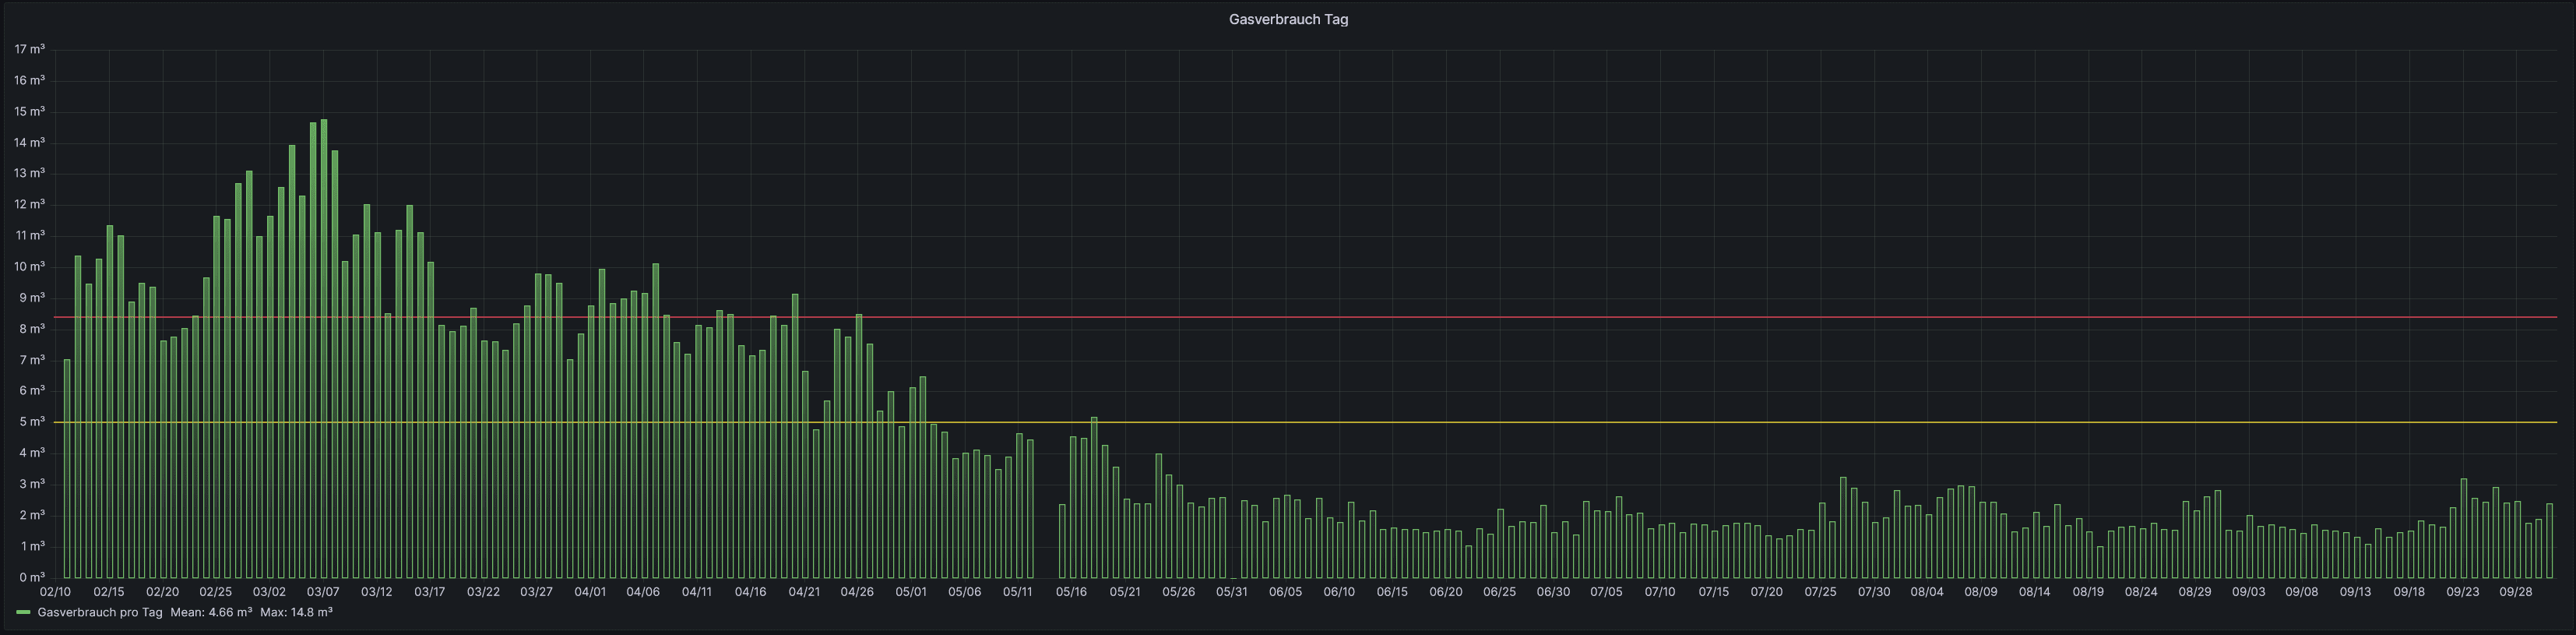Image resolution: width=2576 pixels, height=635 pixels.
Task: Click the '08/24' x-axis date label
Action: pyautogui.click(x=2141, y=591)
